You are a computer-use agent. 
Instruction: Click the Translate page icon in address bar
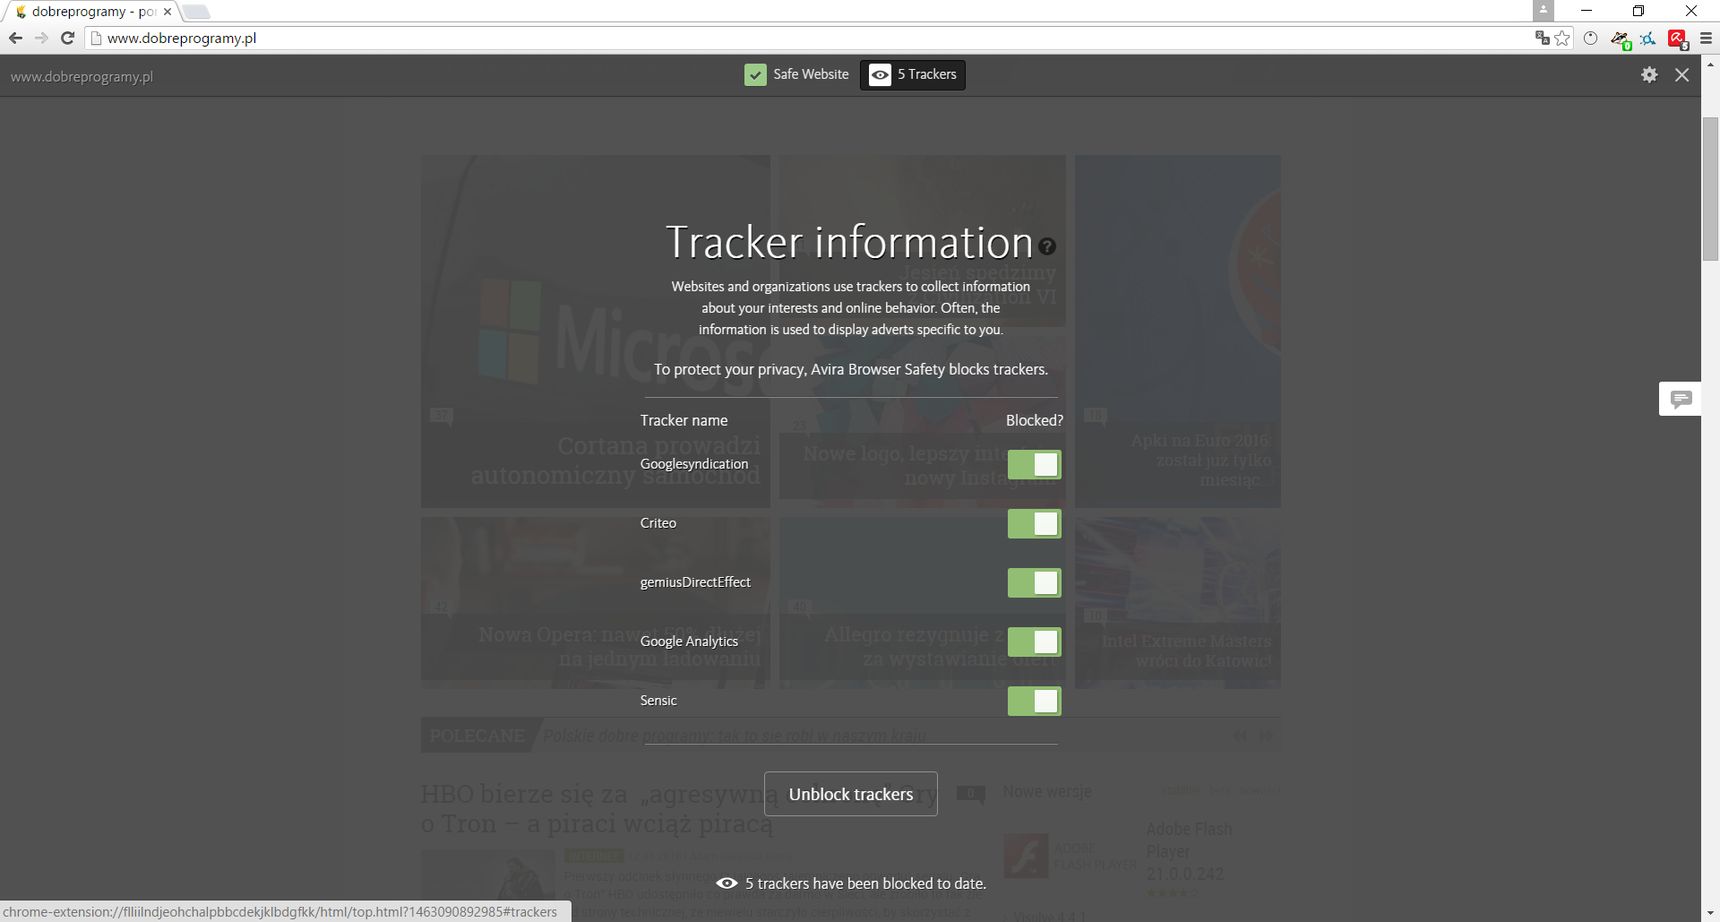[1542, 38]
